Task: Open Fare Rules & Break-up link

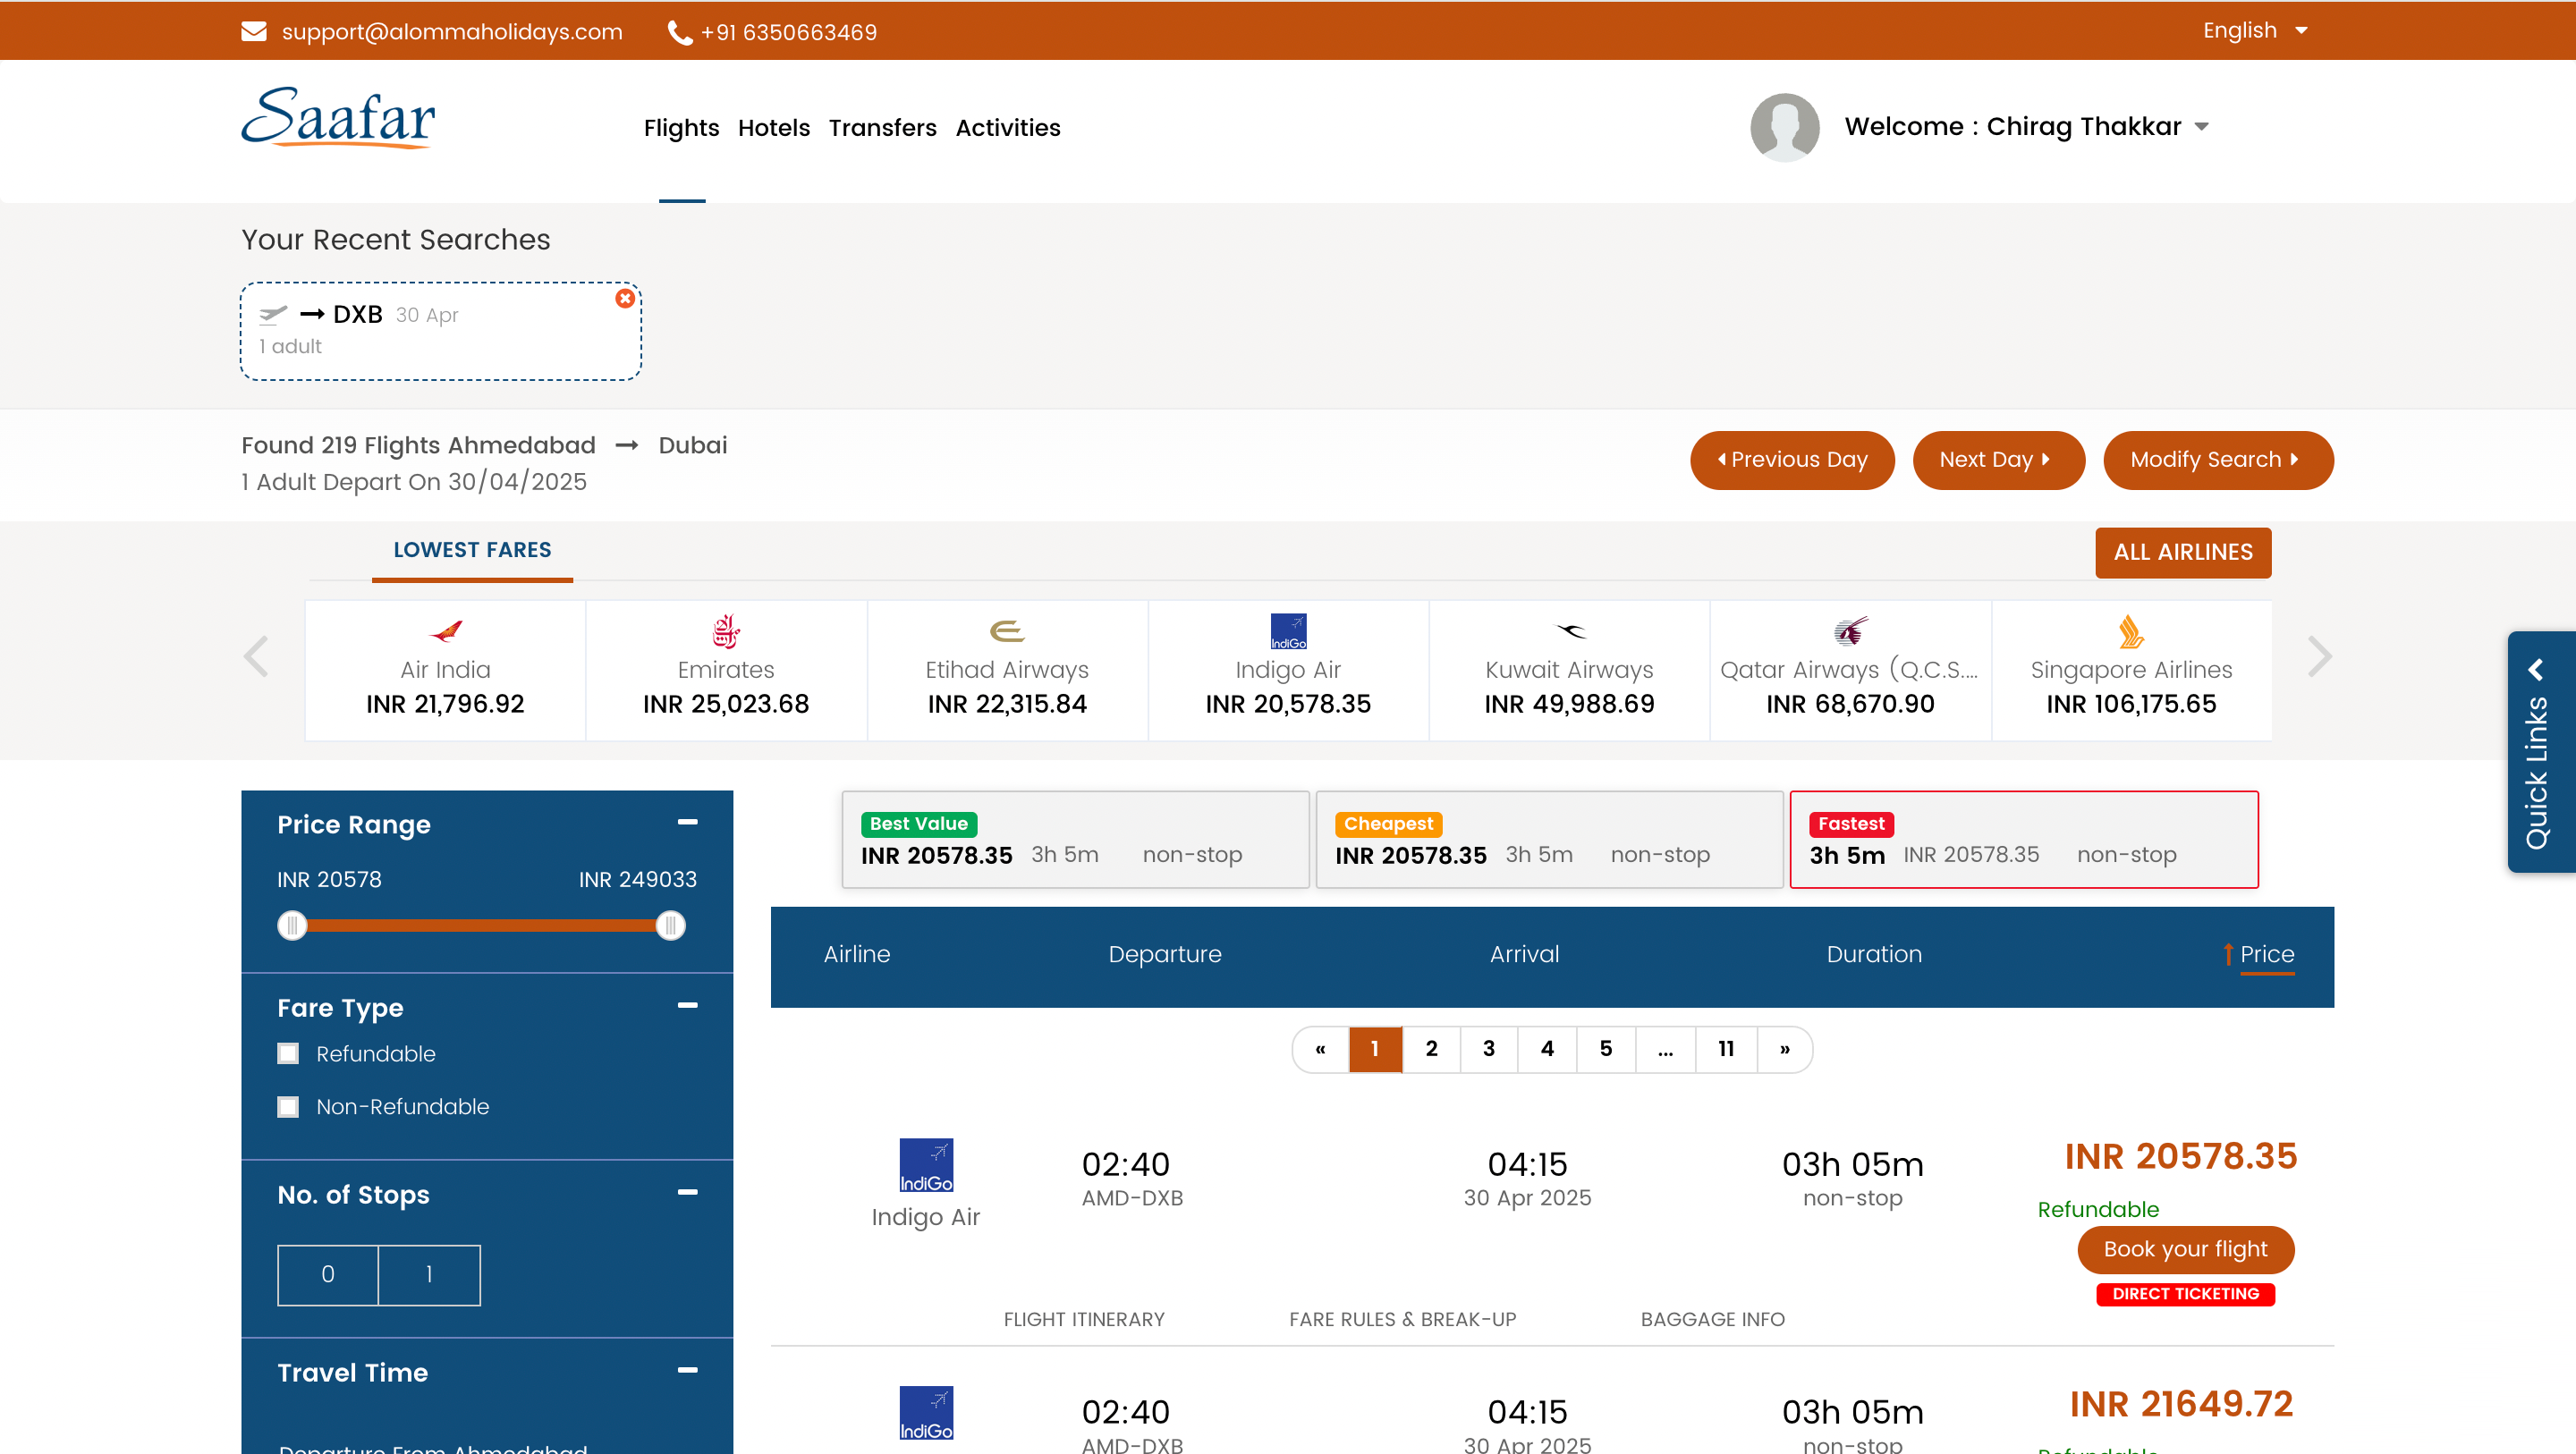Action: tap(1402, 1319)
